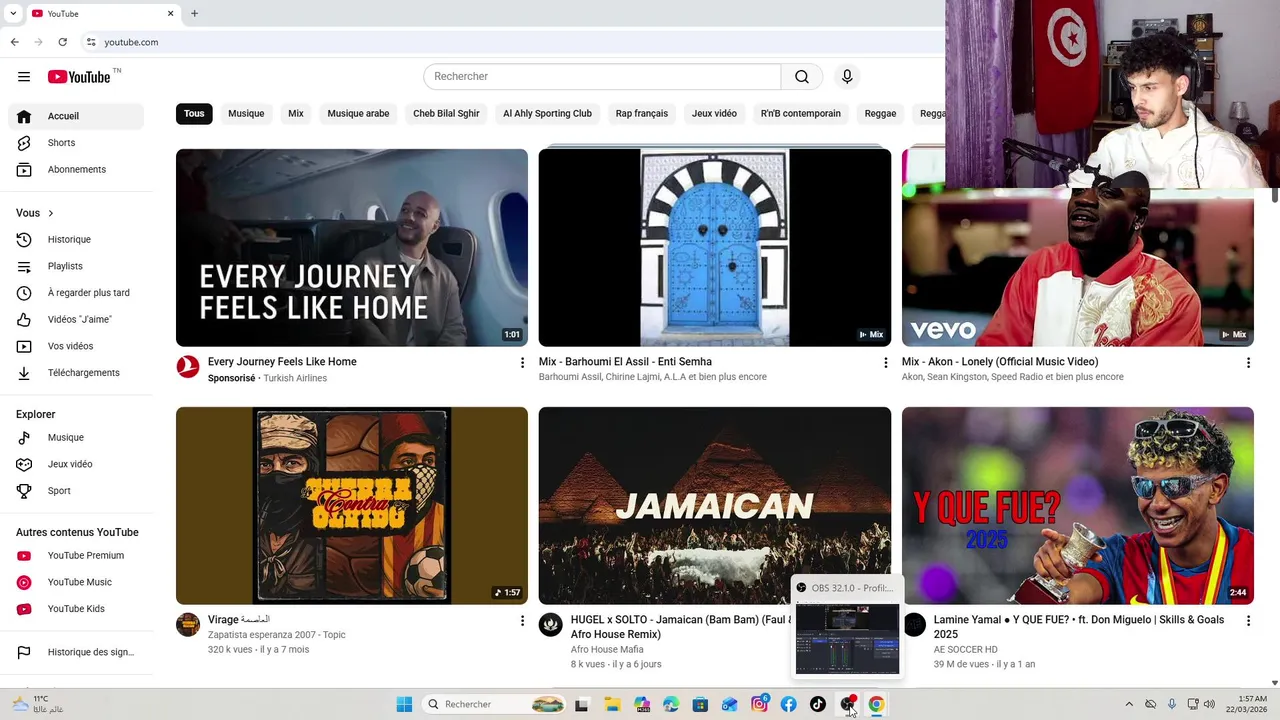This screenshot has height=720, width=1280.
Task: Click the YouTube logo
Action: coord(80,77)
